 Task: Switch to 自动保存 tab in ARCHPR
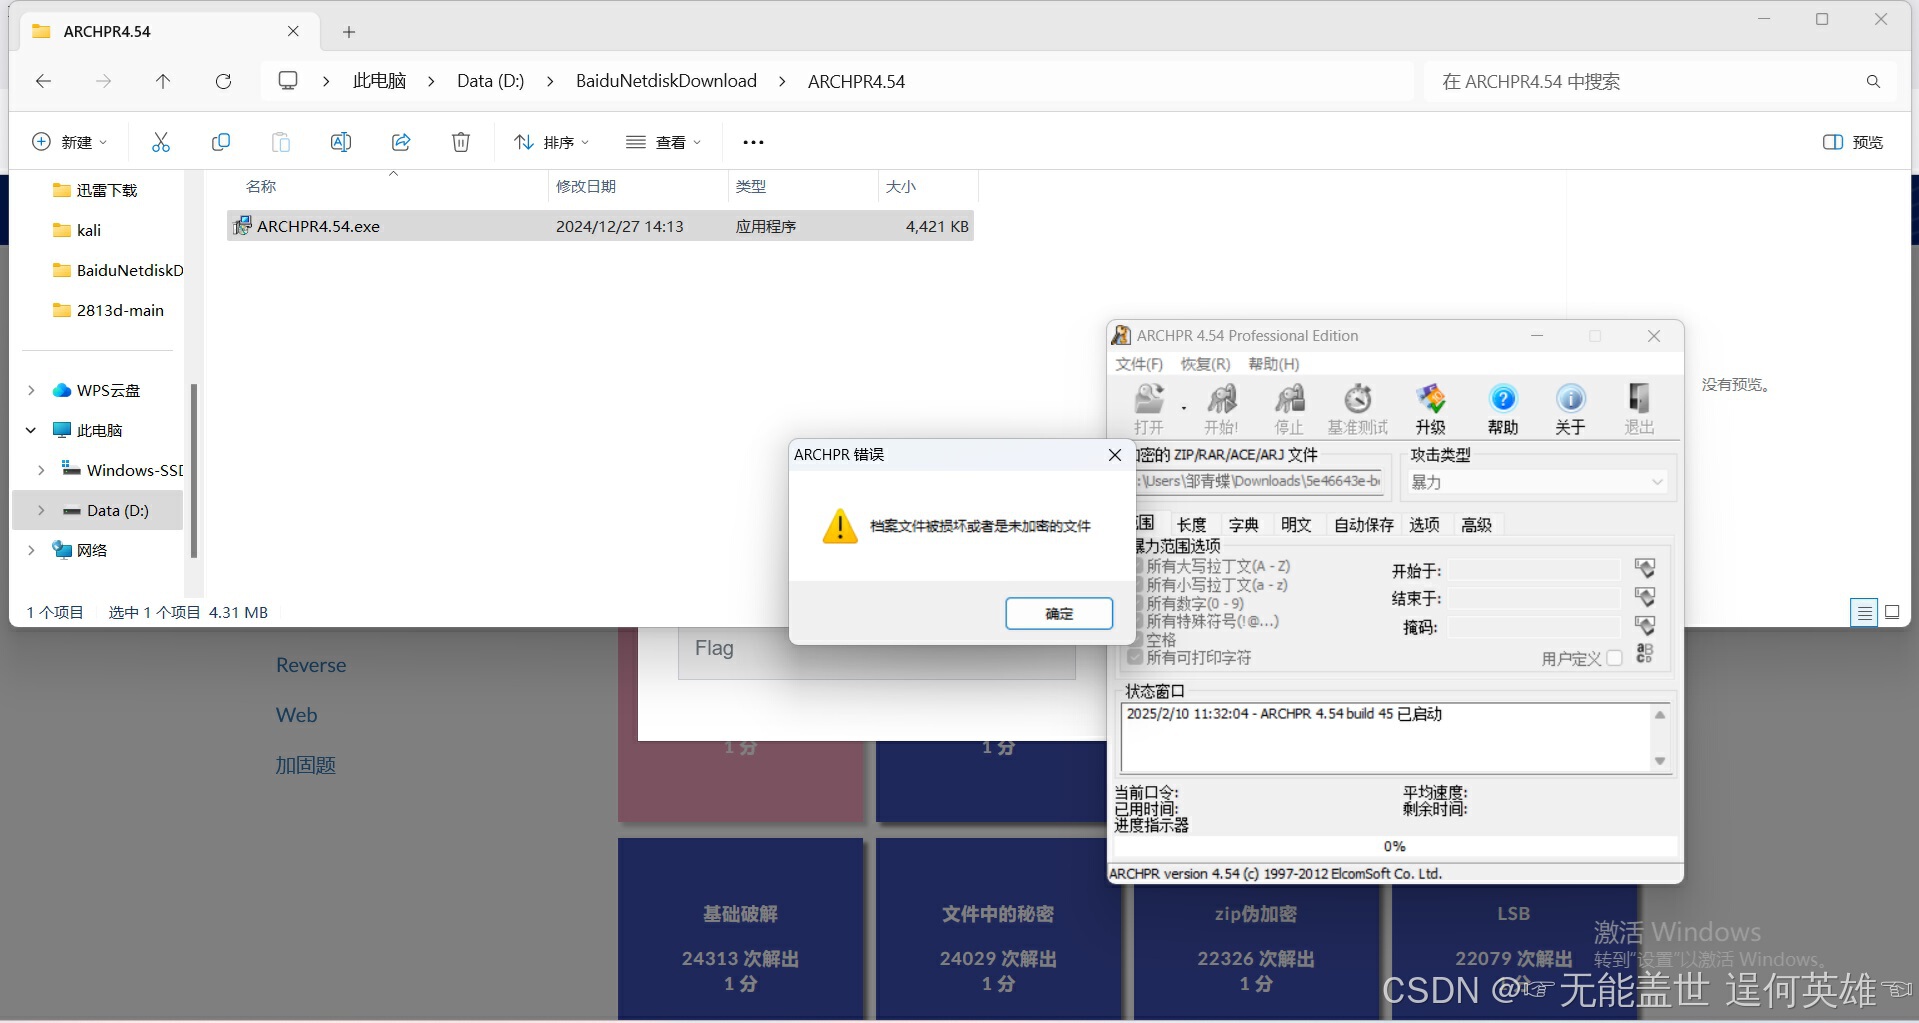1364,524
